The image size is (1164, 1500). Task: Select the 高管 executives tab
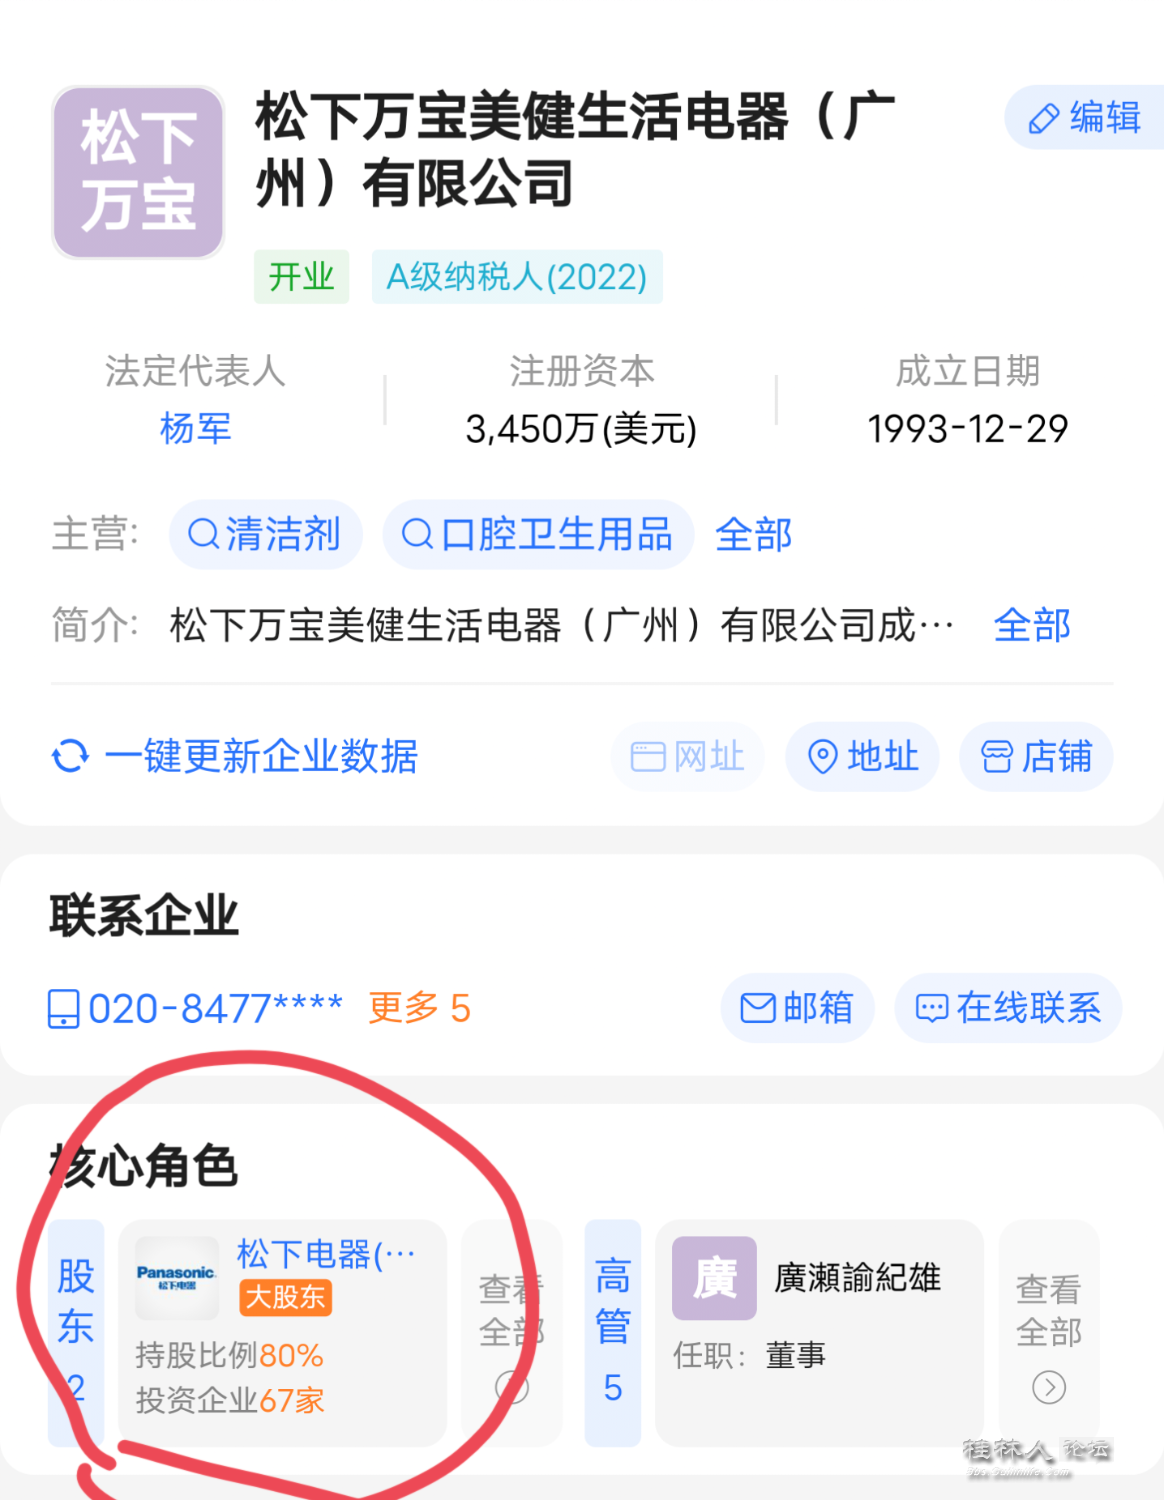pyautogui.click(x=613, y=1332)
